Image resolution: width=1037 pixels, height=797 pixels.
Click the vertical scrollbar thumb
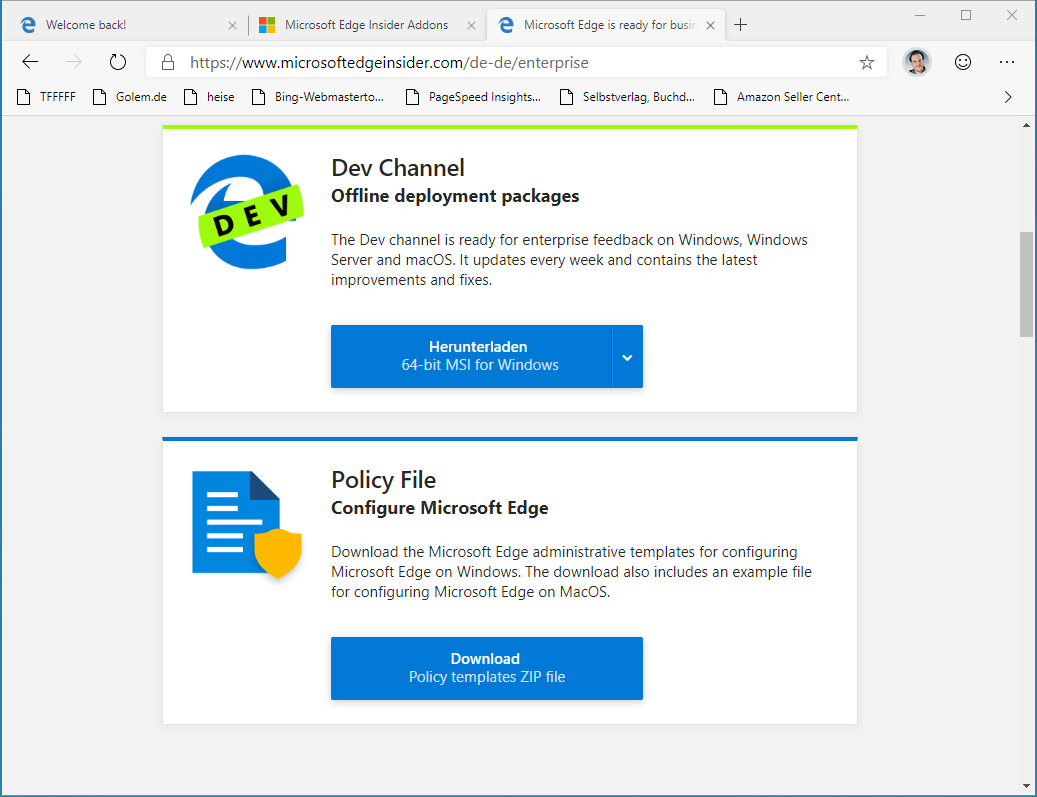click(x=1027, y=284)
